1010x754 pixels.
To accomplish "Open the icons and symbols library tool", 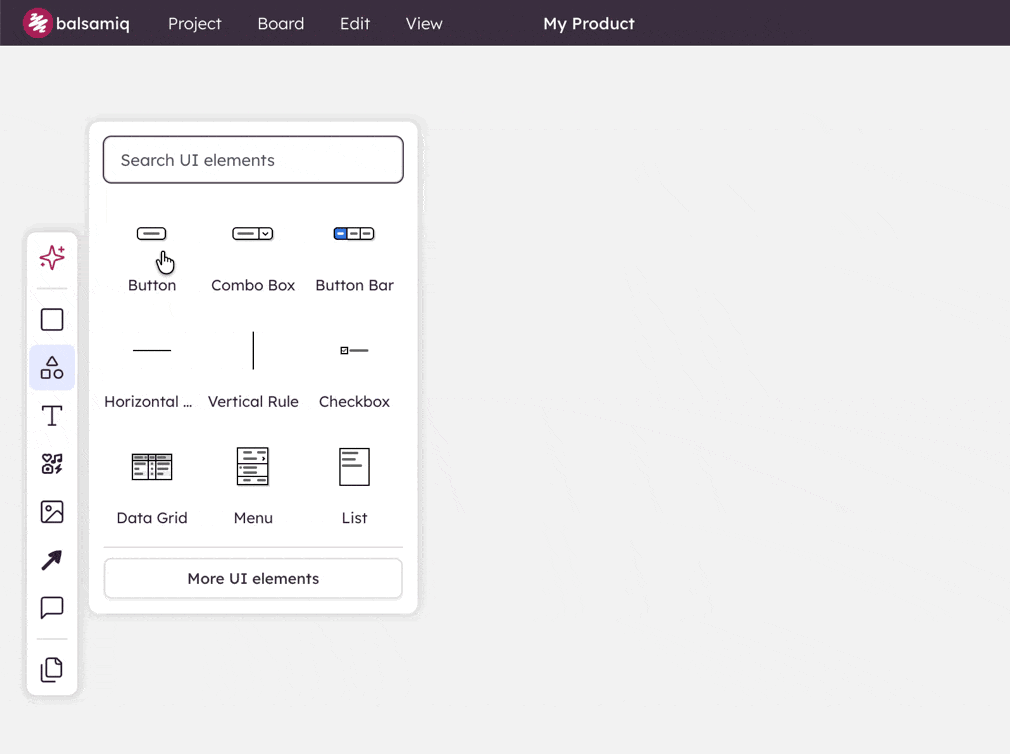I will point(52,464).
